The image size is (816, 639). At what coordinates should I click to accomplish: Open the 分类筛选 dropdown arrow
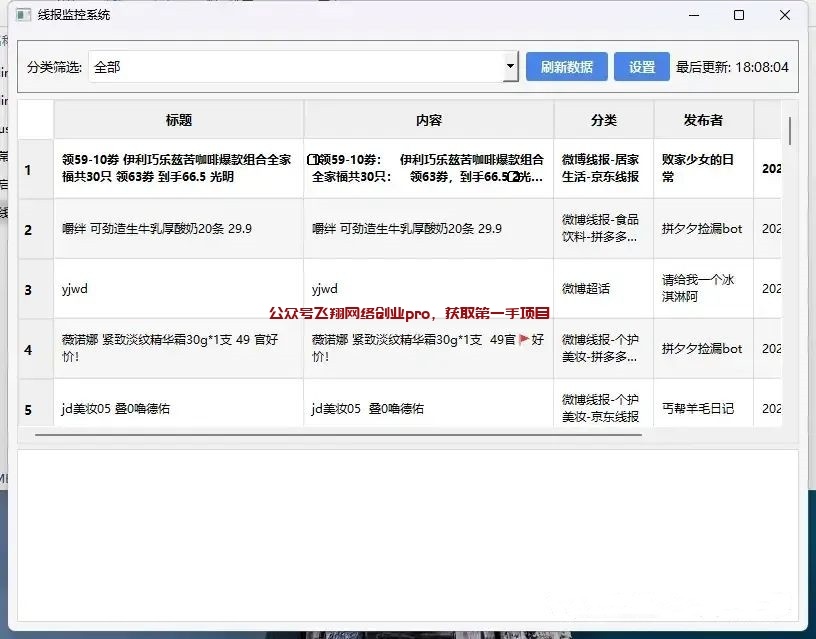click(510, 67)
